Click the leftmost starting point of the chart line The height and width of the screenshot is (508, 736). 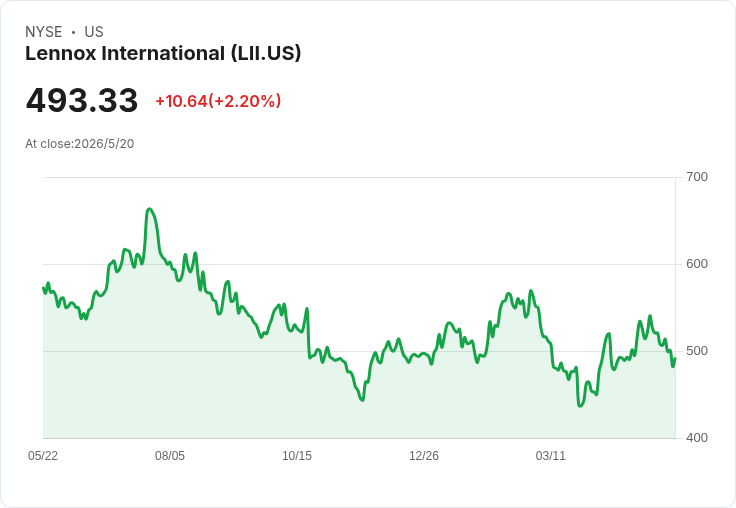[43, 287]
